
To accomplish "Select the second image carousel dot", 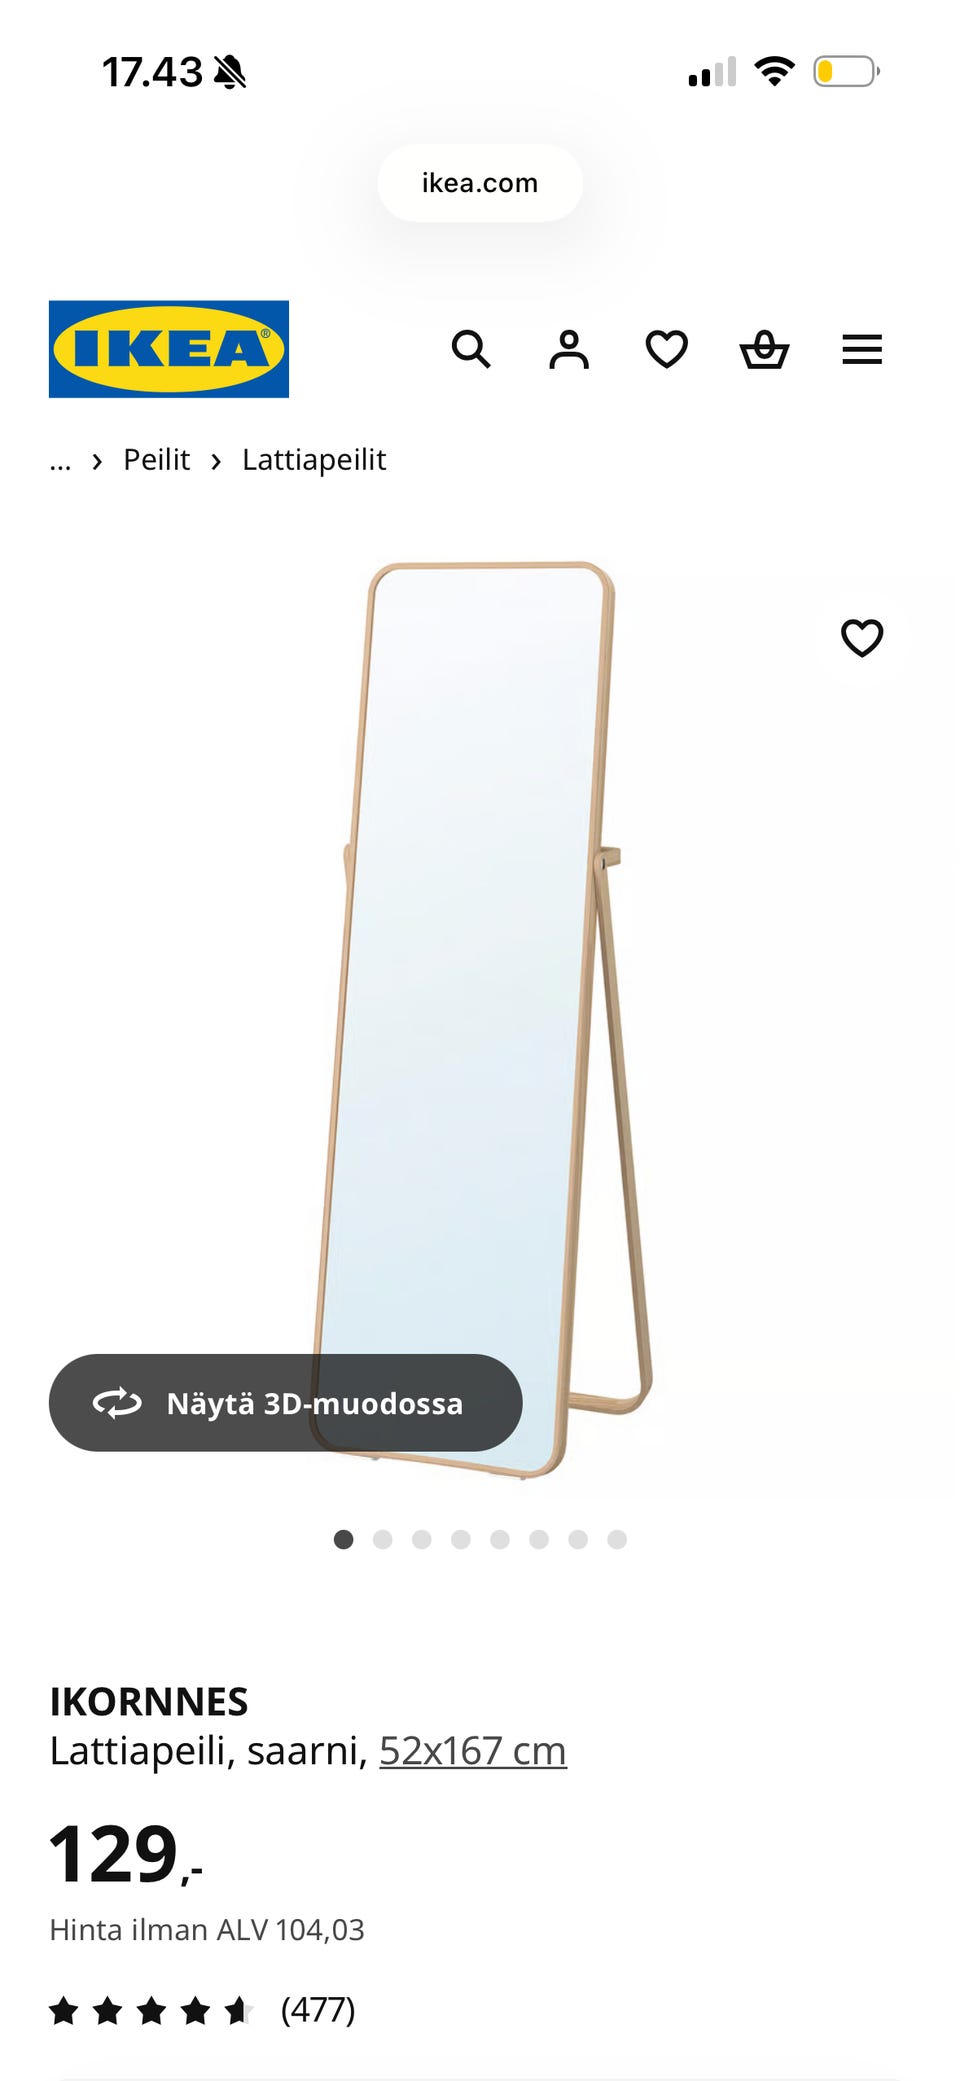I will [x=382, y=1539].
